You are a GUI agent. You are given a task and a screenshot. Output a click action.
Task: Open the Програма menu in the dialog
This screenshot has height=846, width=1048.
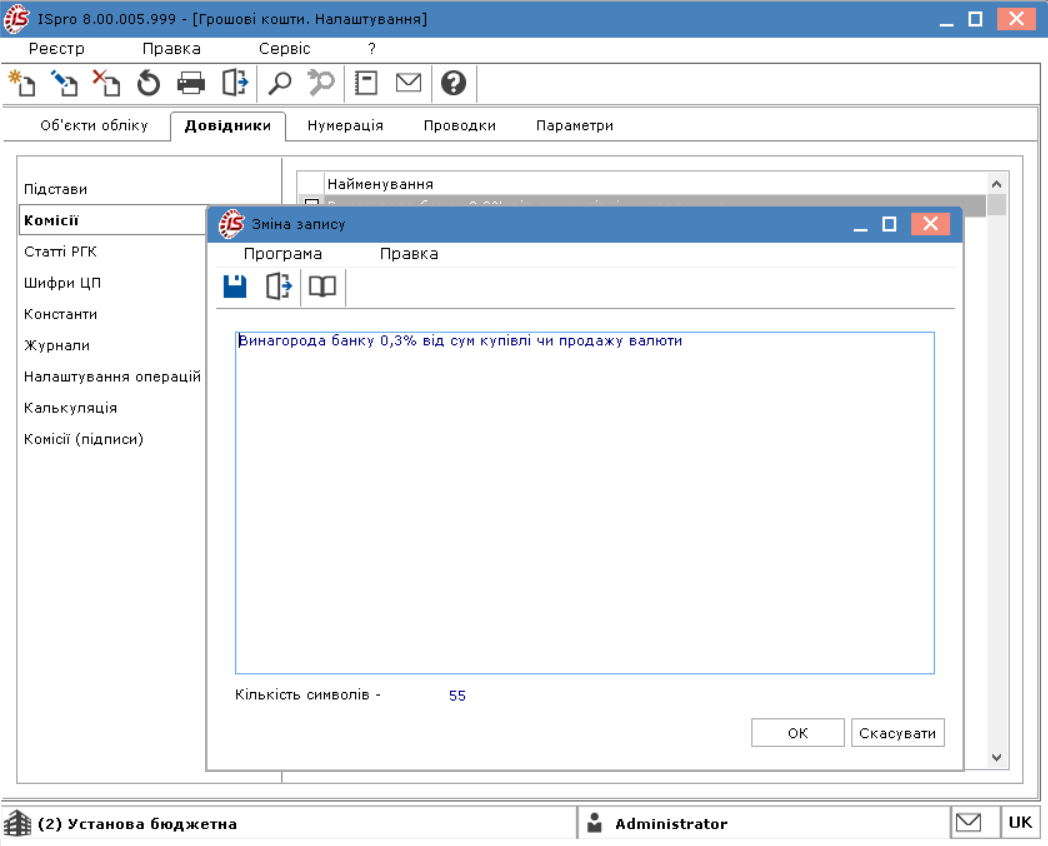(x=283, y=254)
